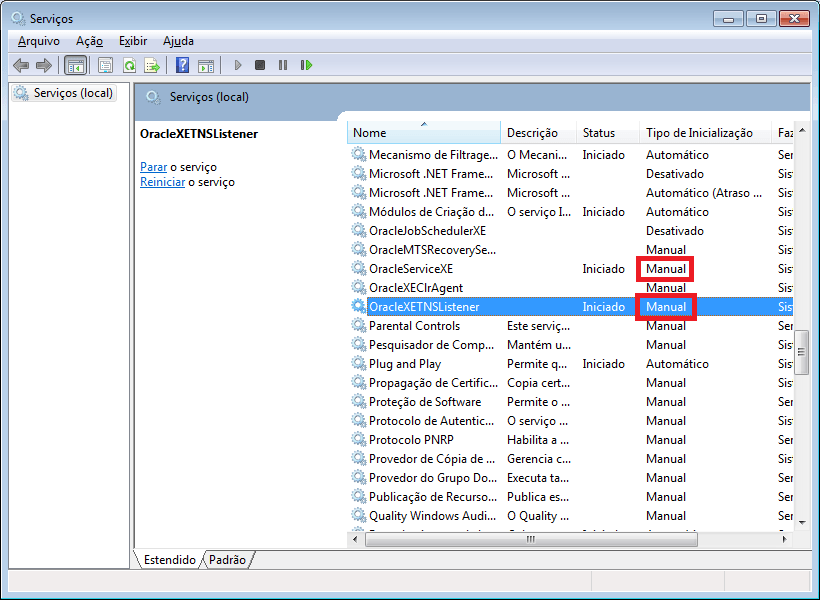Export the services list using the export icon

coord(152,64)
